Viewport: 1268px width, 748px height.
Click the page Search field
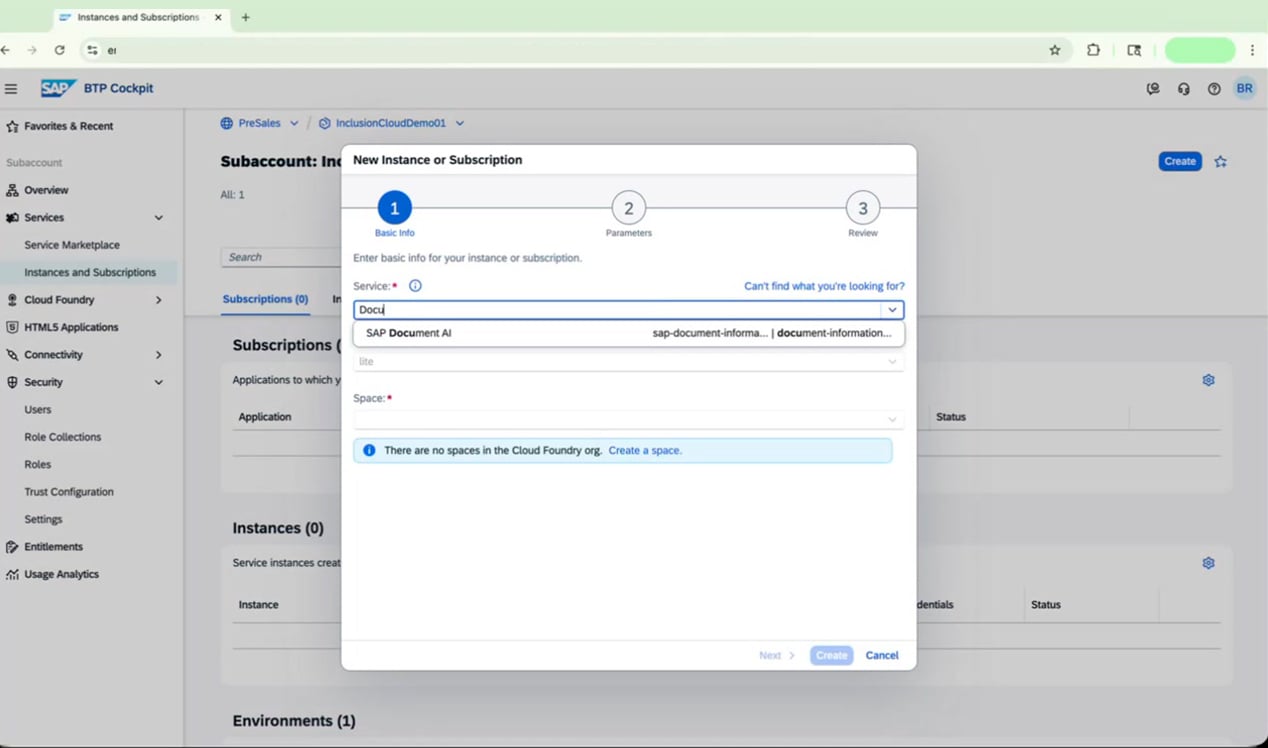pyautogui.click(x=282, y=257)
